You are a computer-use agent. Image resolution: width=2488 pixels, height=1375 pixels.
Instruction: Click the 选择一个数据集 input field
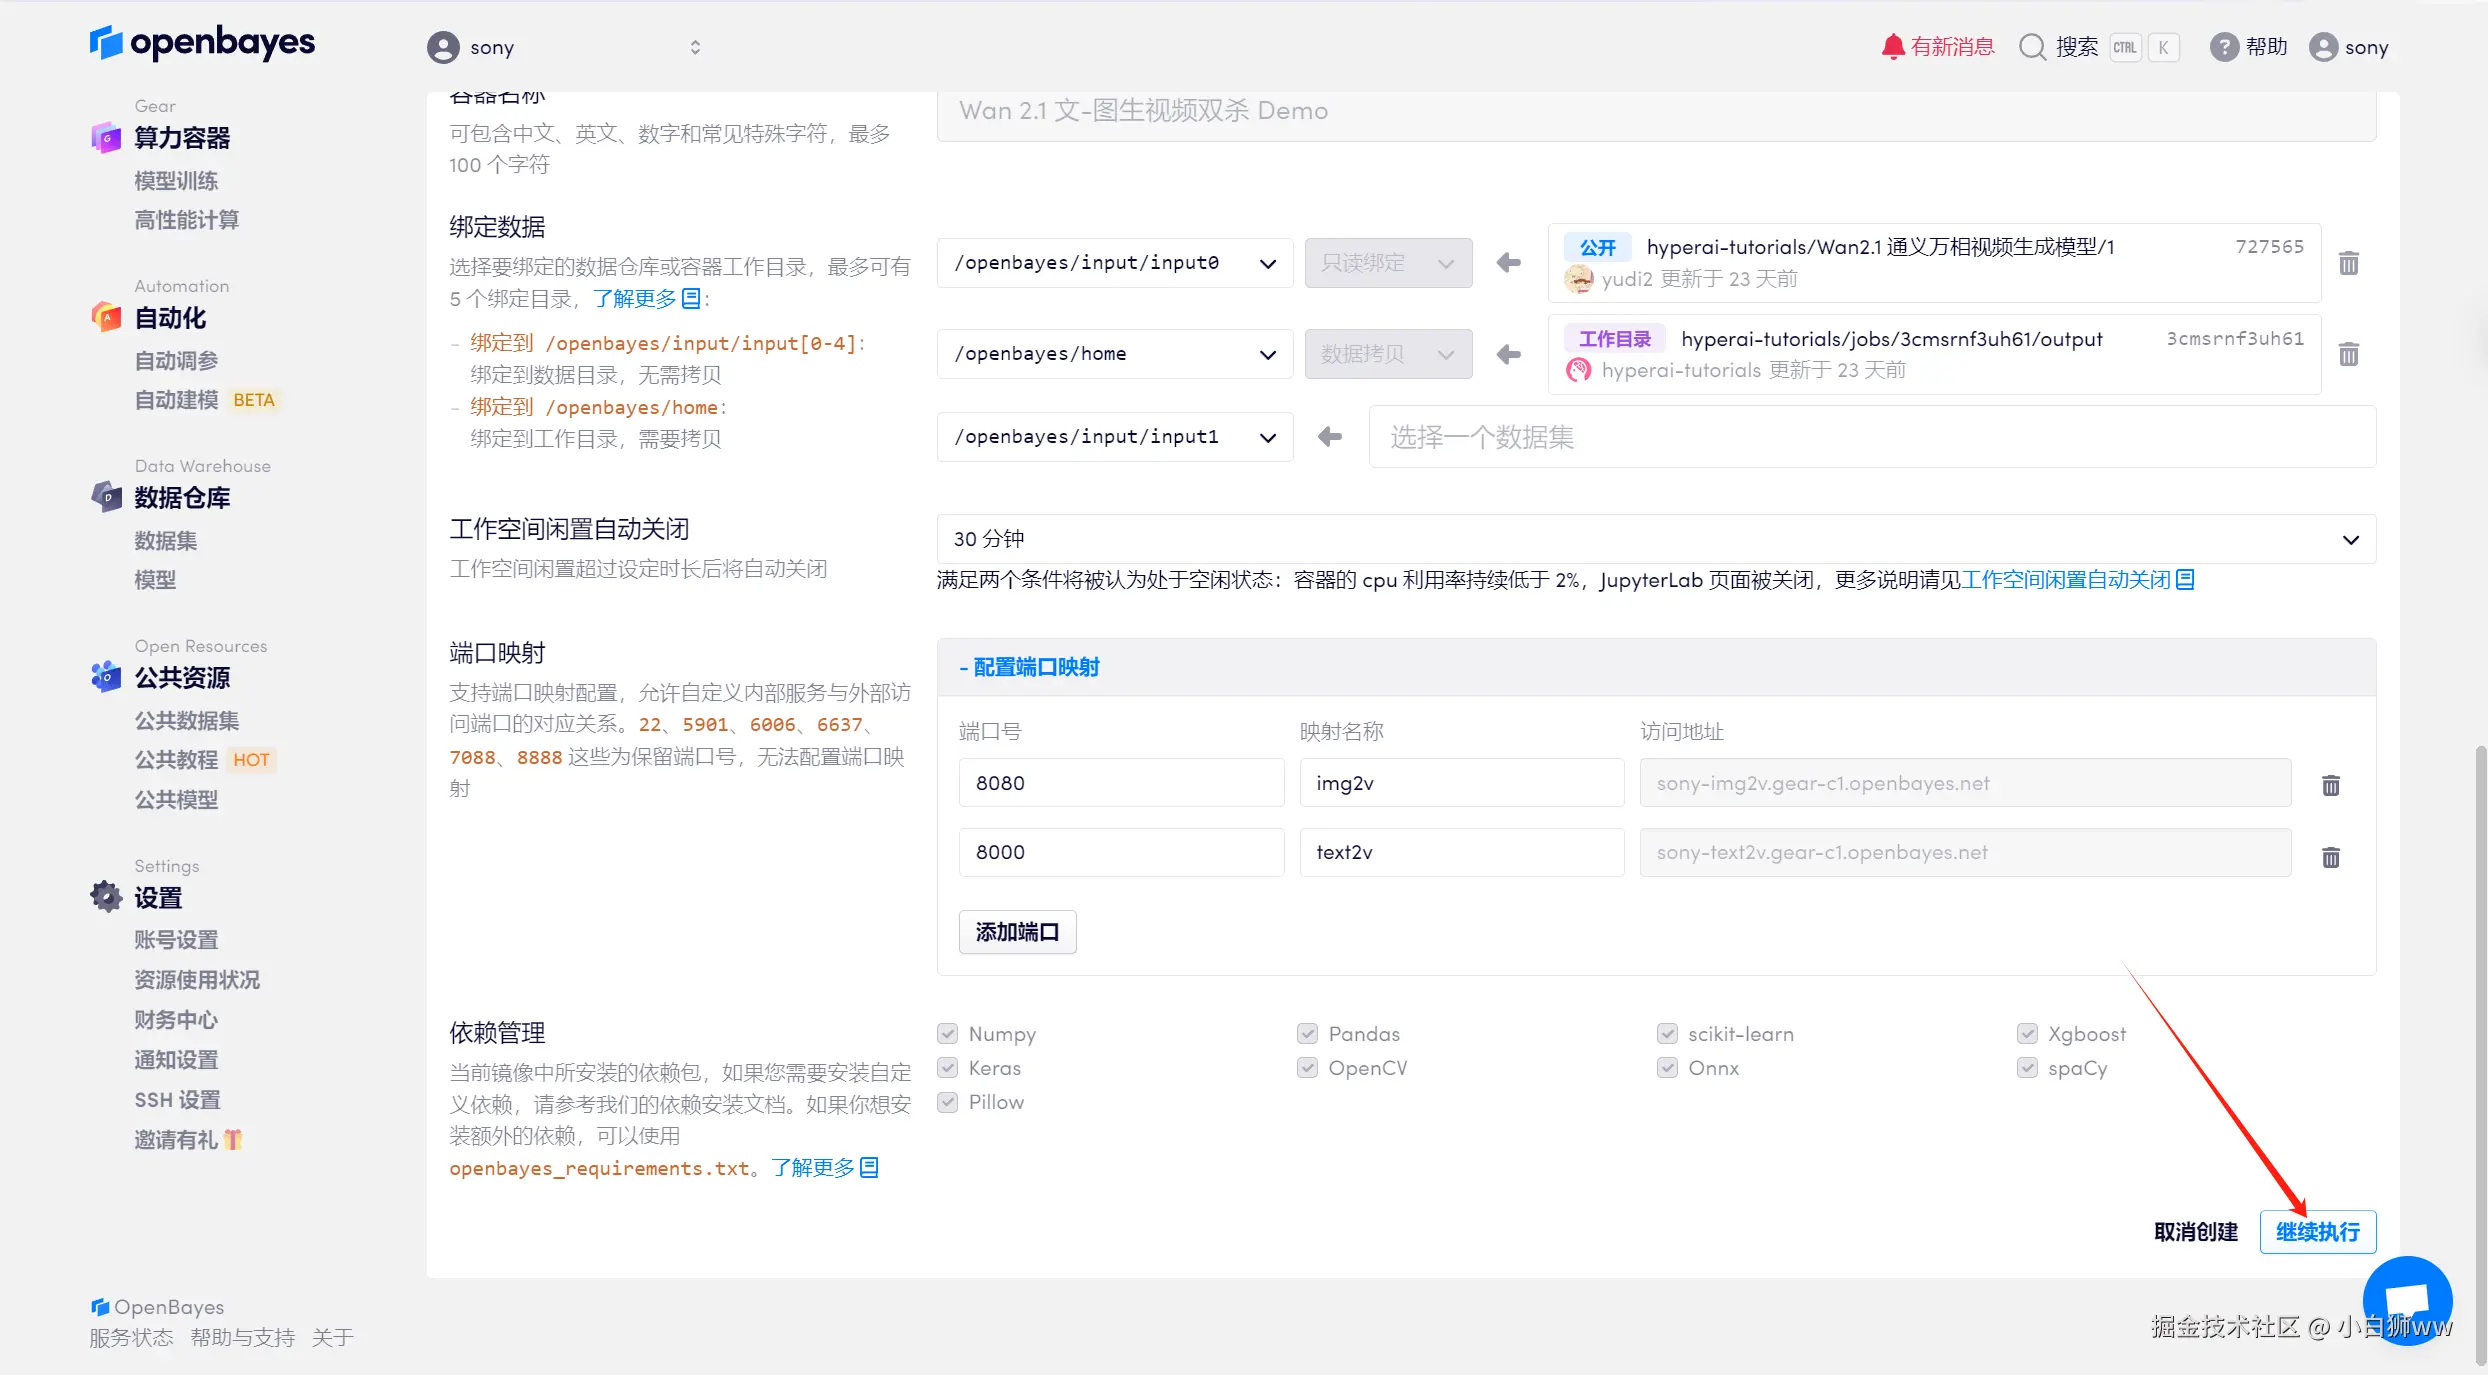(1870, 437)
